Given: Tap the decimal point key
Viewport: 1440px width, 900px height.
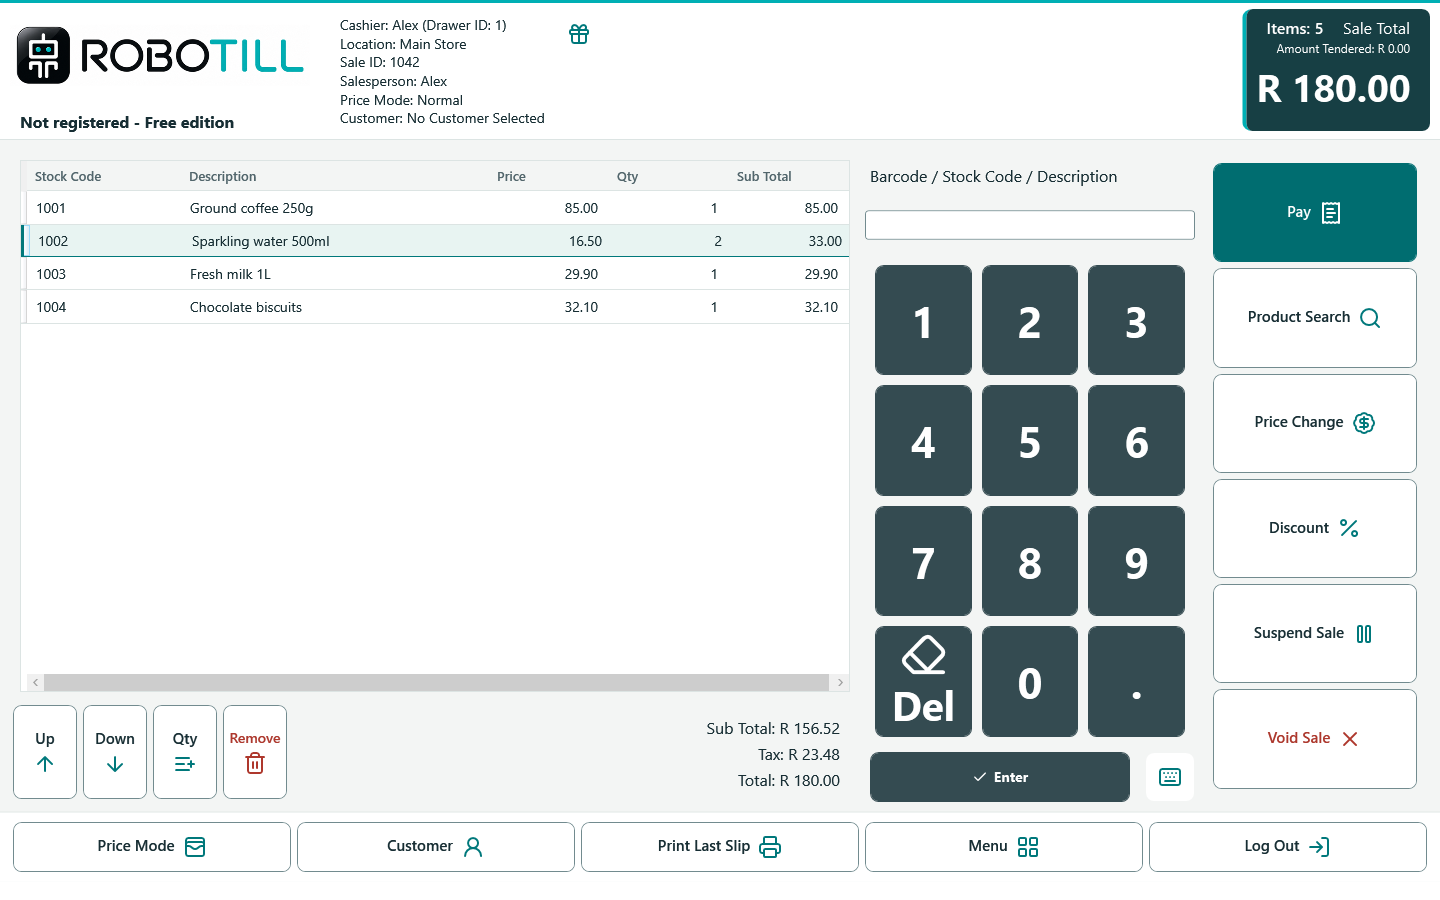Looking at the screenshot, I should pos(1136,681).
